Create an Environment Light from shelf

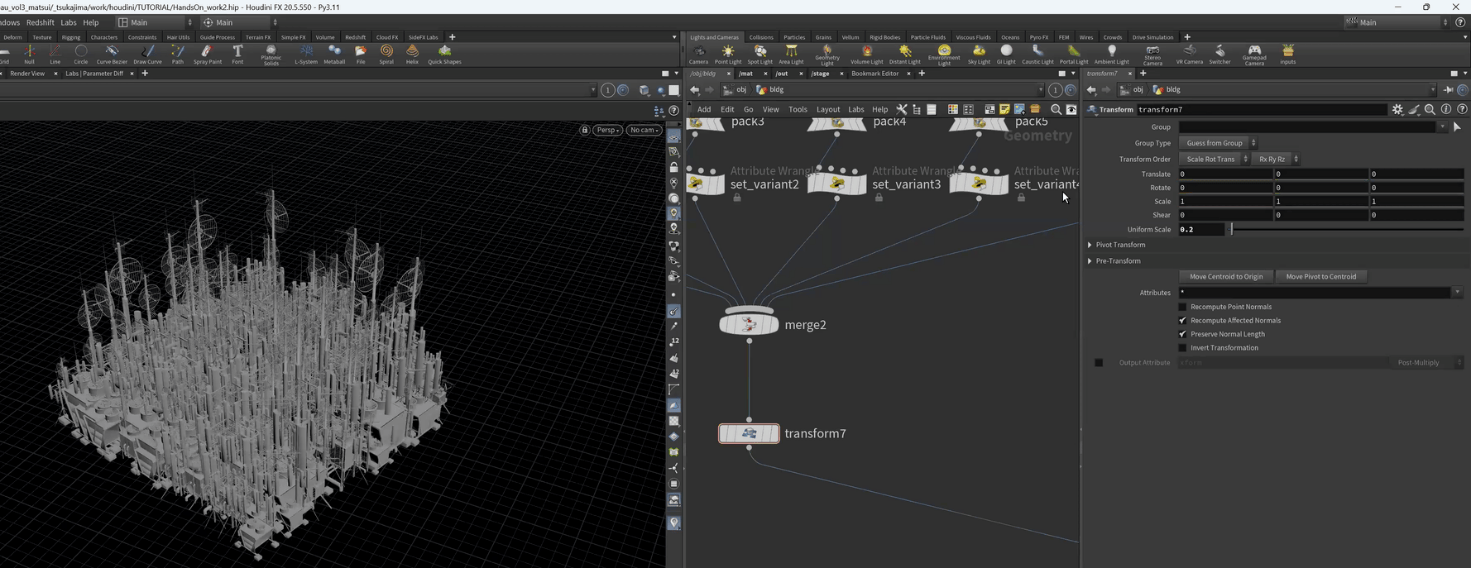(x=943, y=53)
